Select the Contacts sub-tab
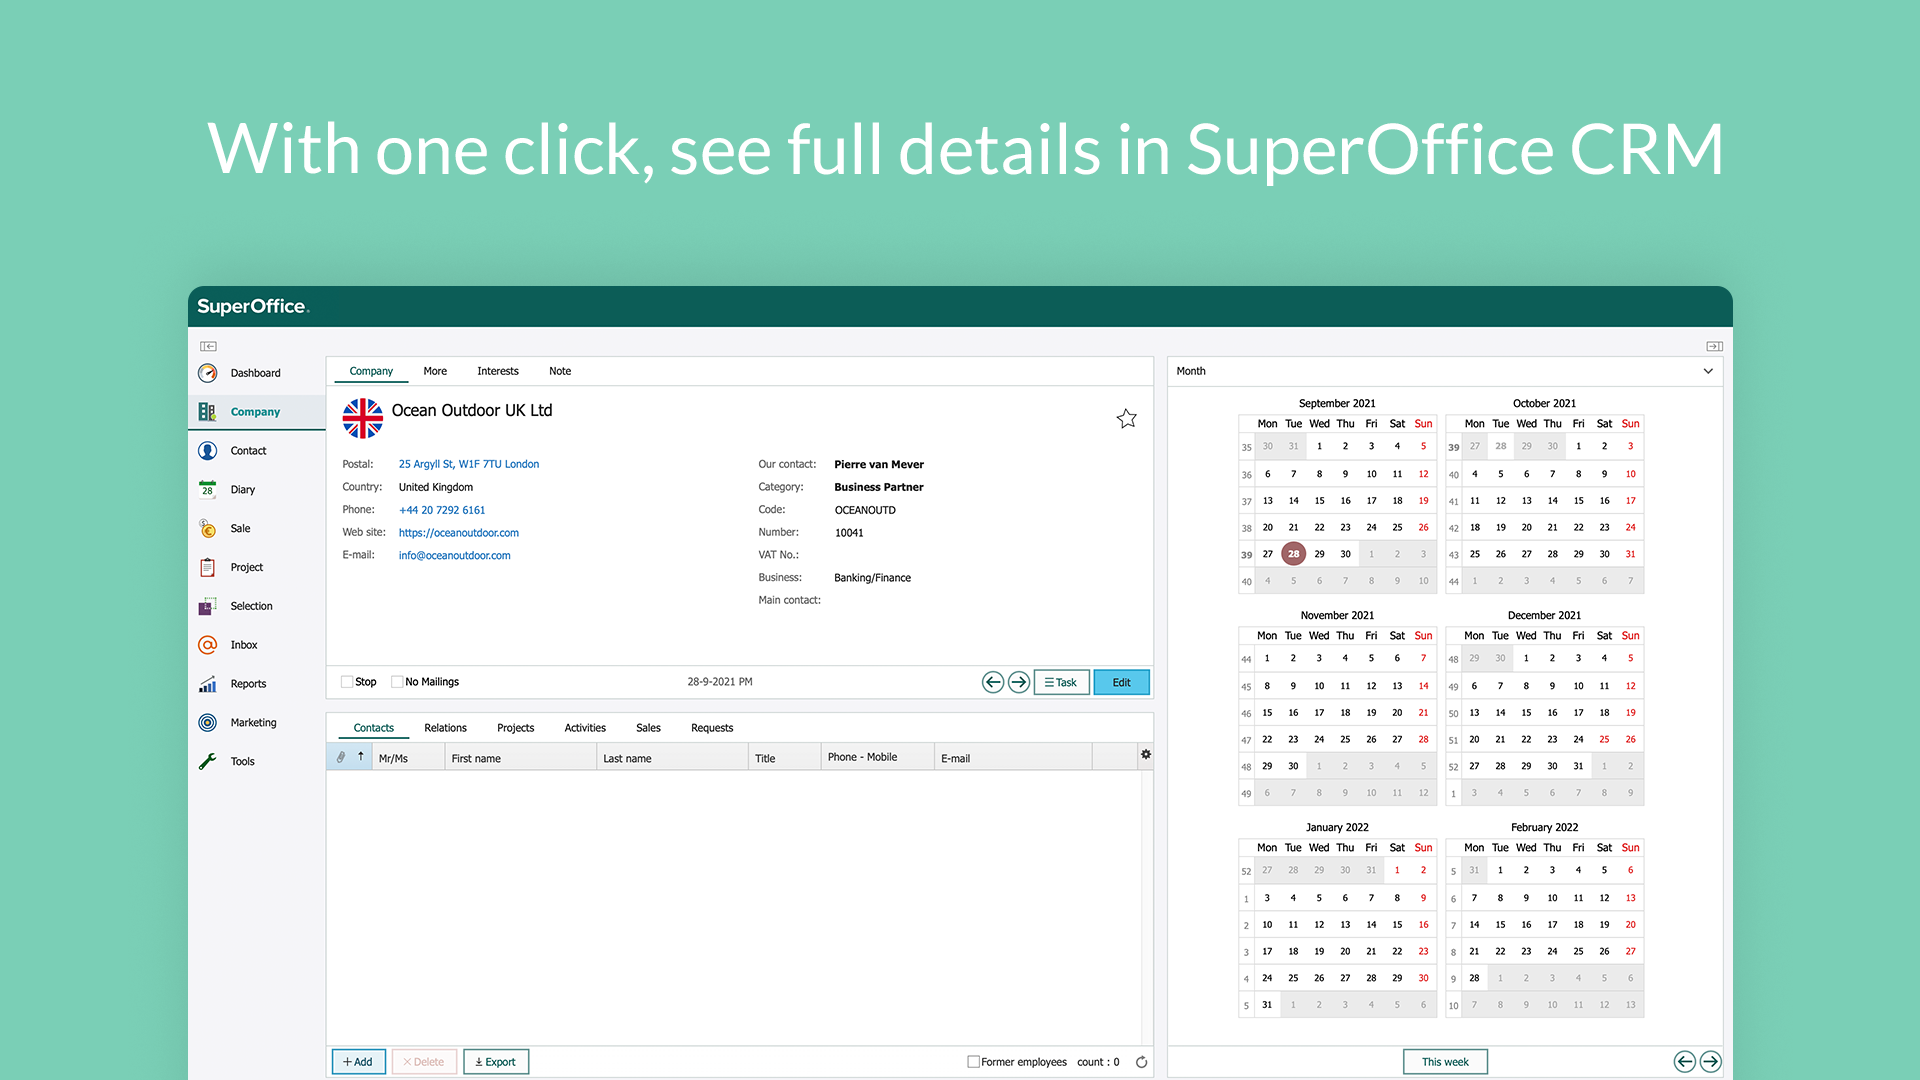Screen dimensions: 1920x1080 (x=374, y=728)
